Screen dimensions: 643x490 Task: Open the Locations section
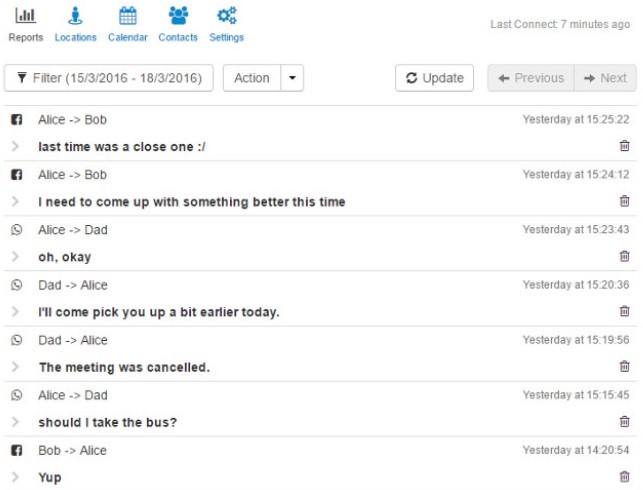[75, 25]
